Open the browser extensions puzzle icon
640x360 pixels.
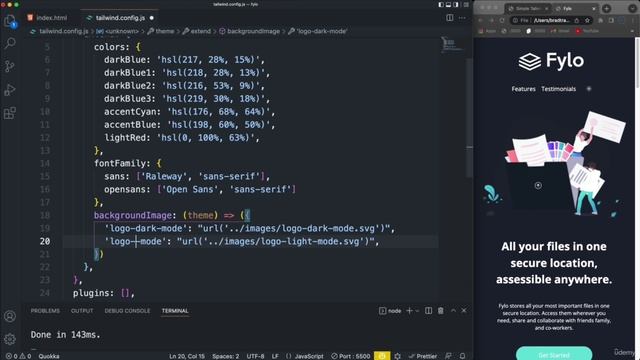(x=601, y=20)
